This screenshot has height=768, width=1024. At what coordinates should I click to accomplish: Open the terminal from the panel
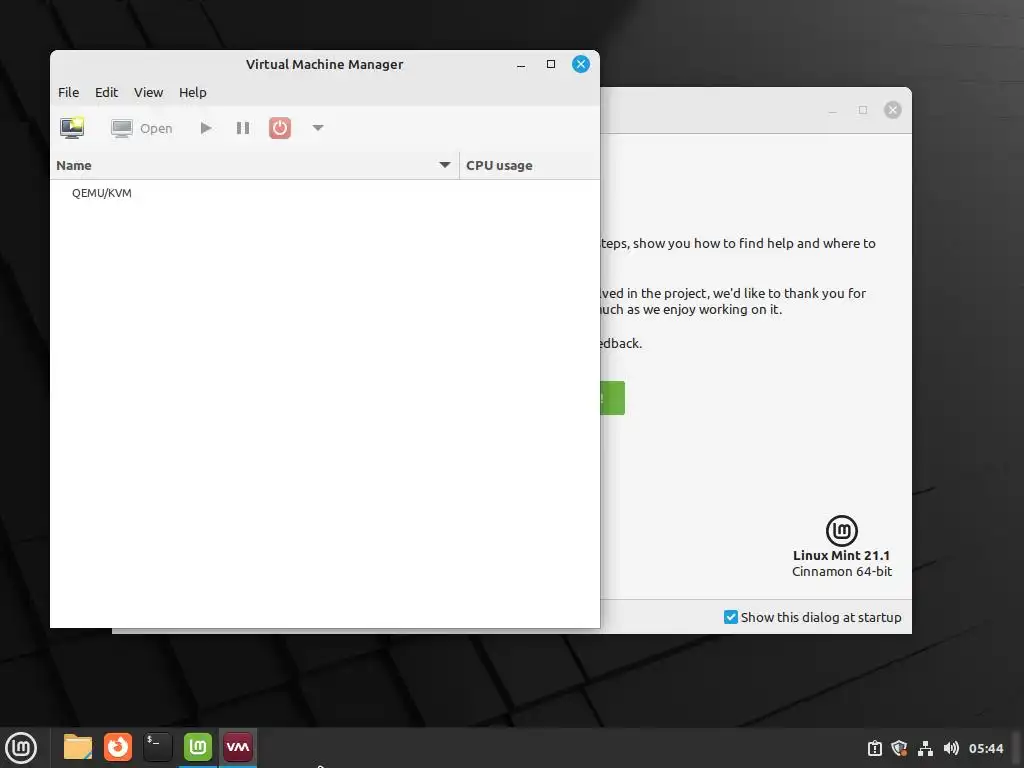(x=157, y=747)
